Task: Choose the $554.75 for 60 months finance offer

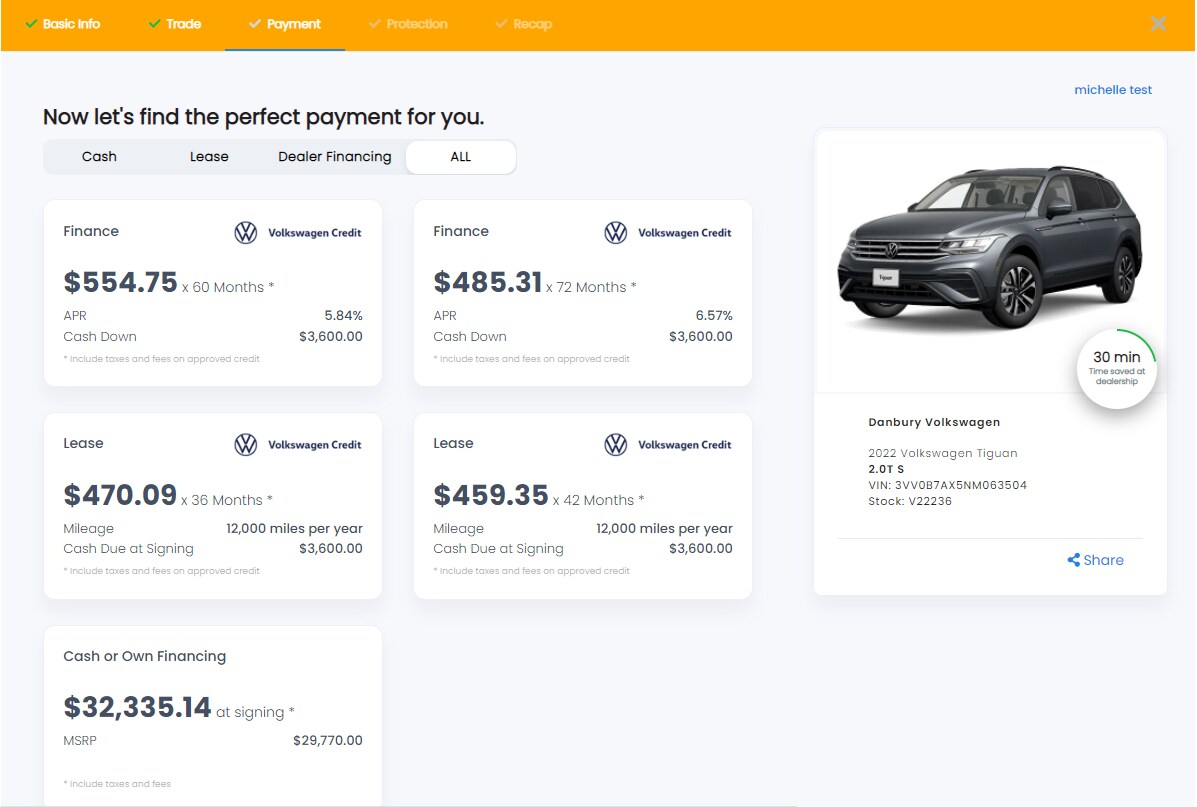Action: coord(213,293)
